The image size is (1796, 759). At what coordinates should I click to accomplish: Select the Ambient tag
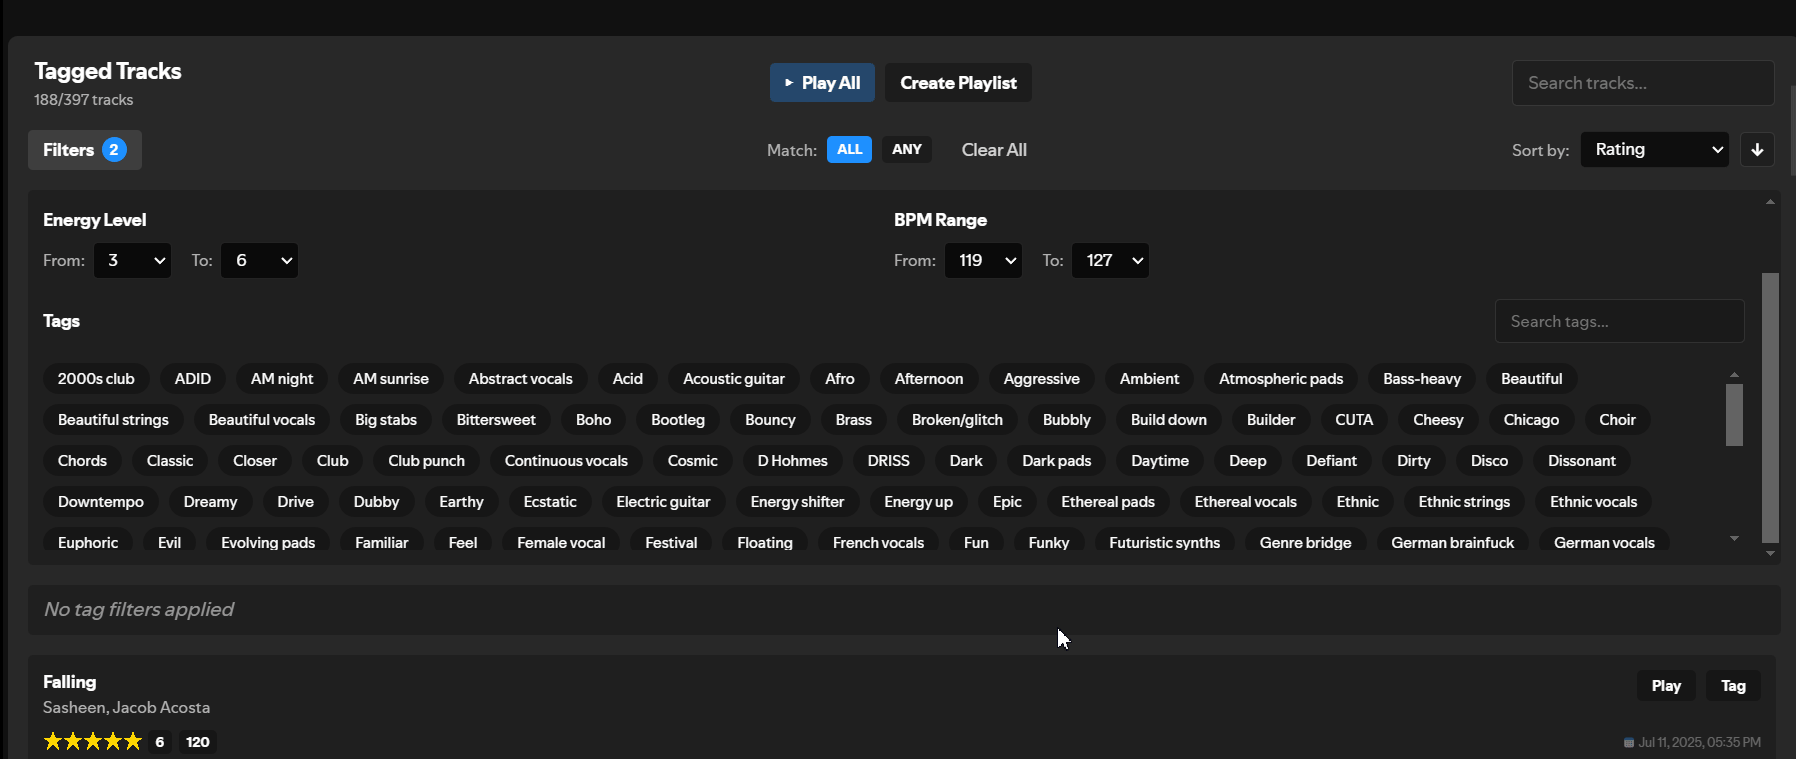[x=1149, y=379]
